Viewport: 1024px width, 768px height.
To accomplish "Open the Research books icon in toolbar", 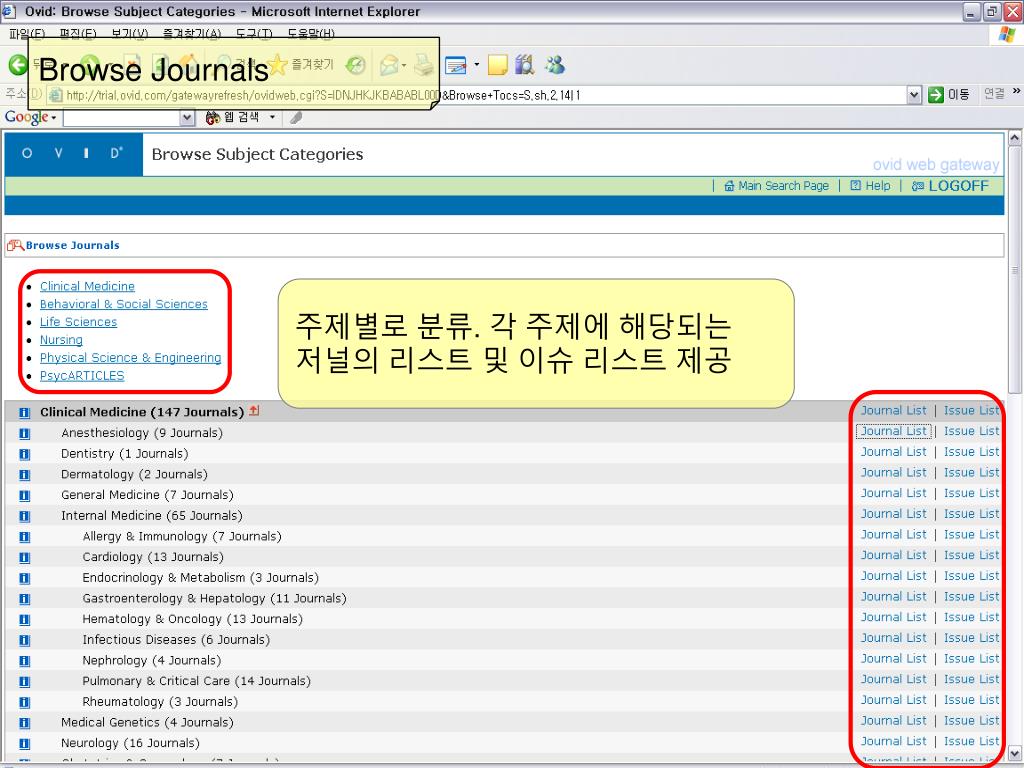I will 524,65.
